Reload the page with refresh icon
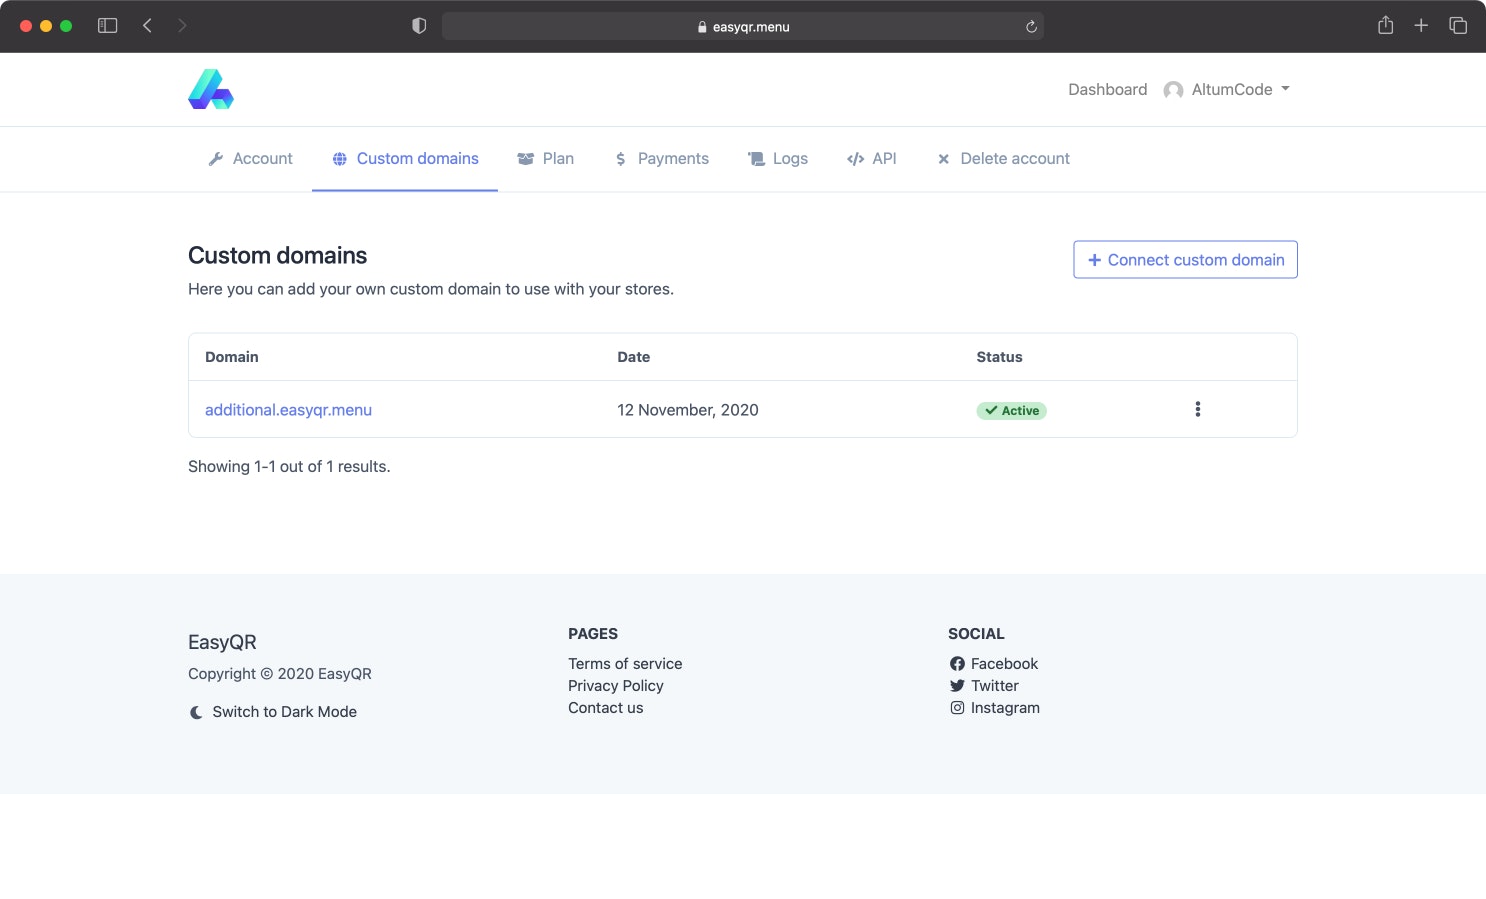The width and height of the screenshot is (1486, 899). (1031, 27)
